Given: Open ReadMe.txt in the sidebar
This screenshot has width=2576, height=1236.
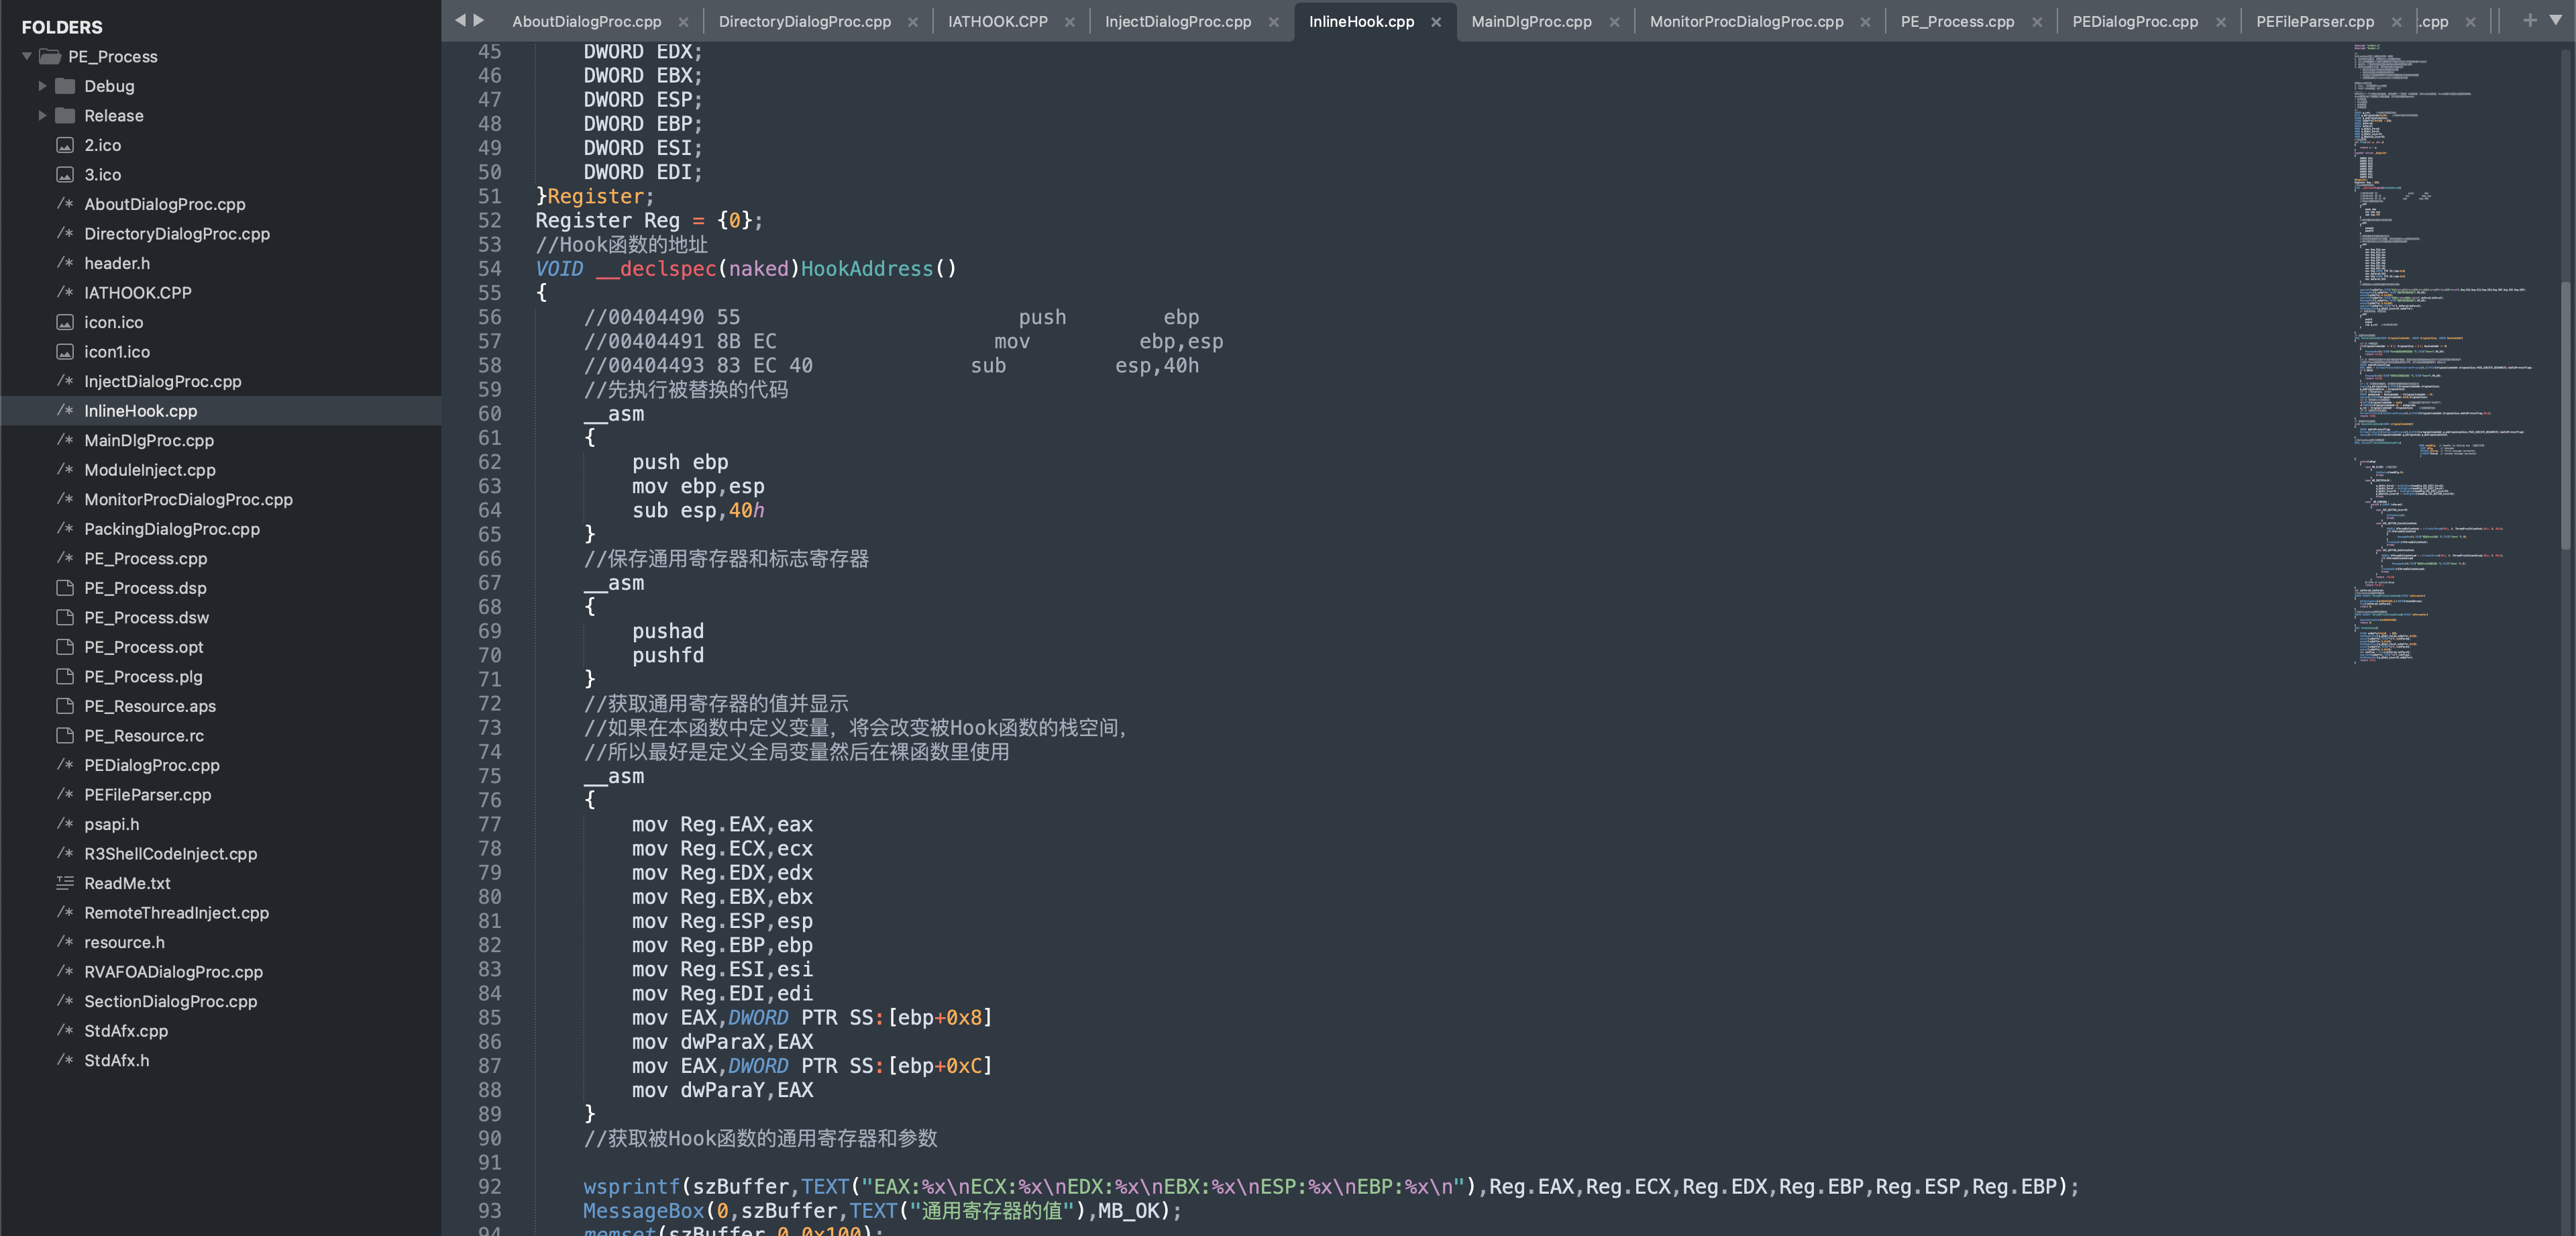Looking at the screenshot, I should coord(127,883).
